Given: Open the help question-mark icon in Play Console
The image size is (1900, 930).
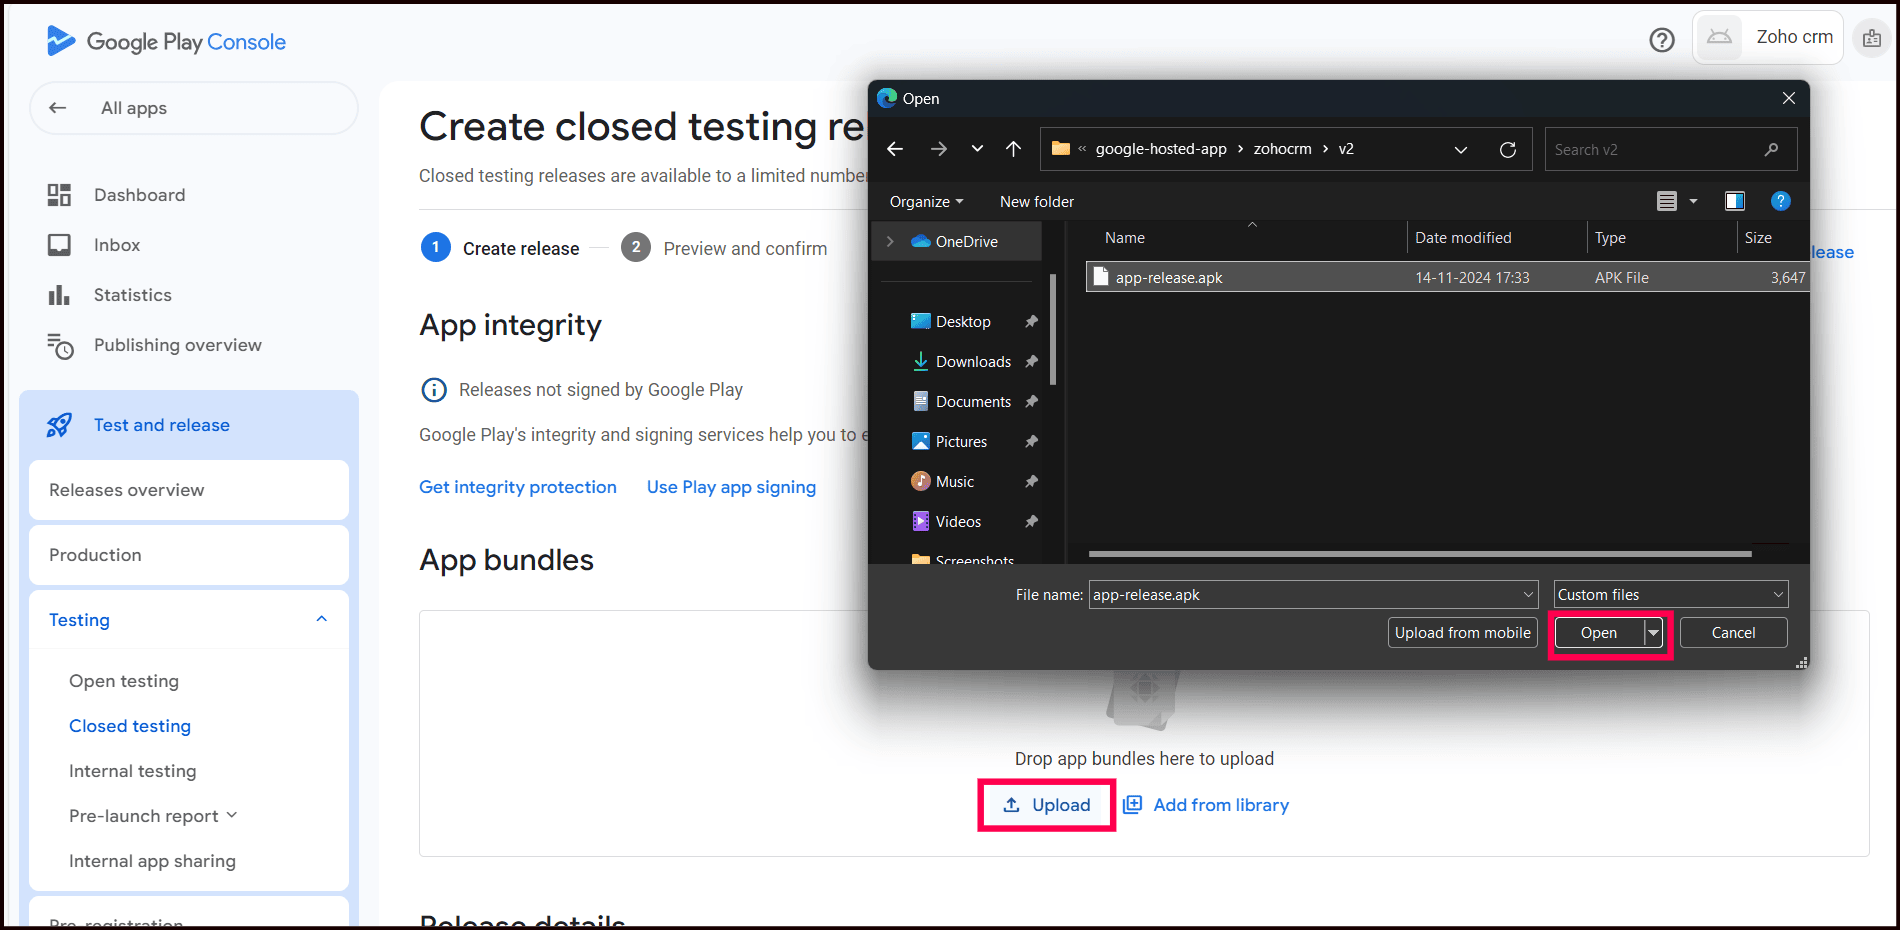Looking at the screenshot, I should pos(1662,40).
